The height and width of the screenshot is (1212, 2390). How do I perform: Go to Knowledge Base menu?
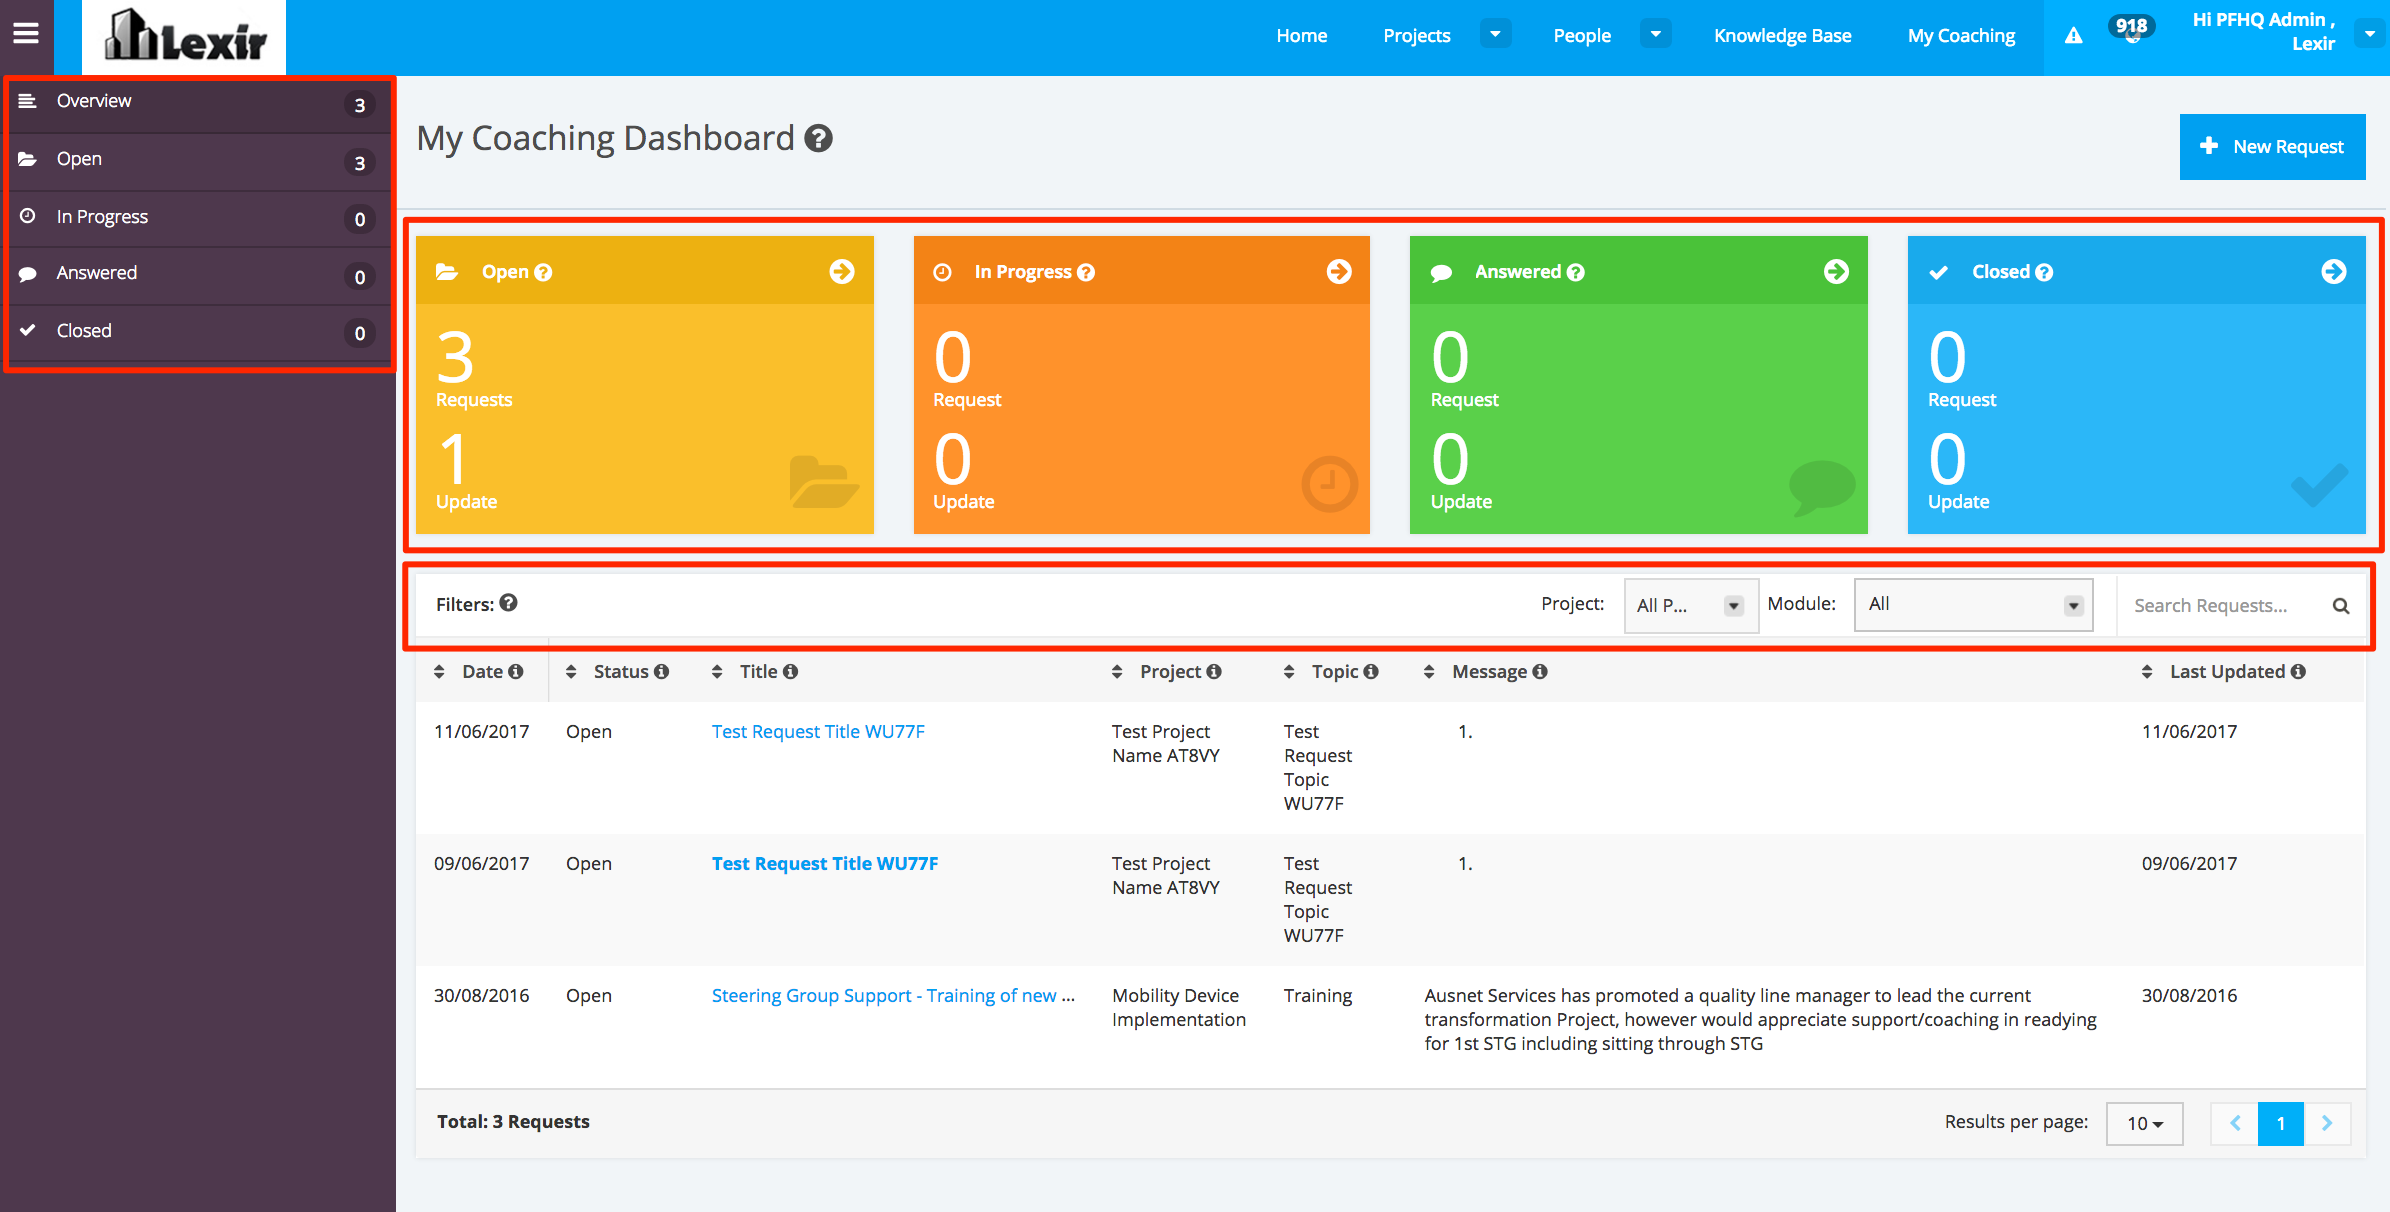click(1782, 36)
